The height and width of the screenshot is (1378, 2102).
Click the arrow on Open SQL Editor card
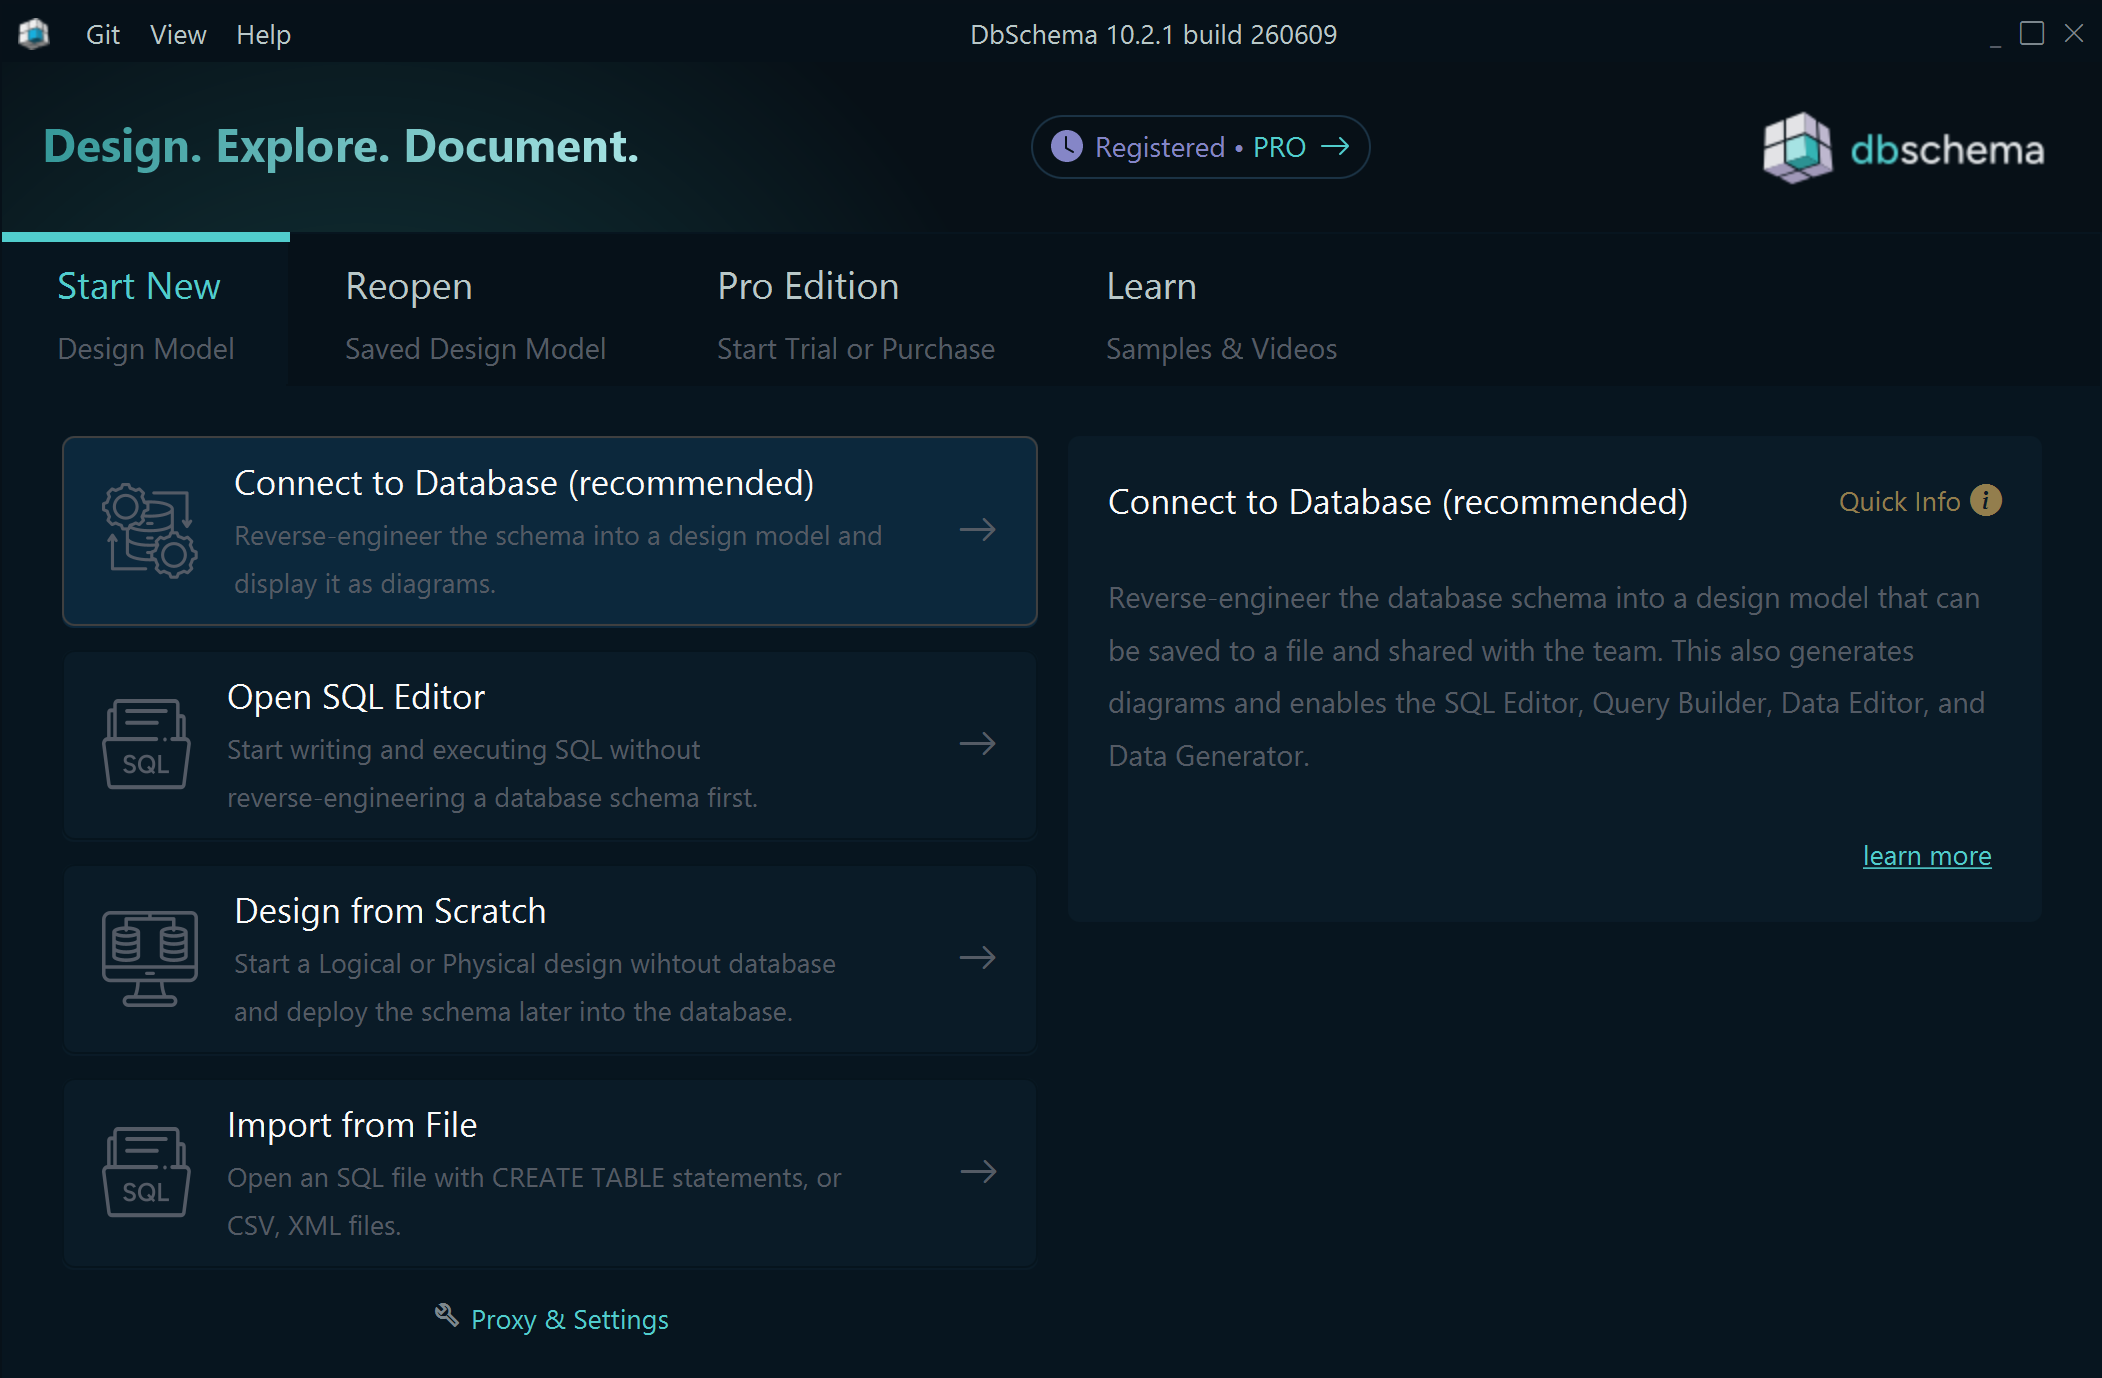977,743
